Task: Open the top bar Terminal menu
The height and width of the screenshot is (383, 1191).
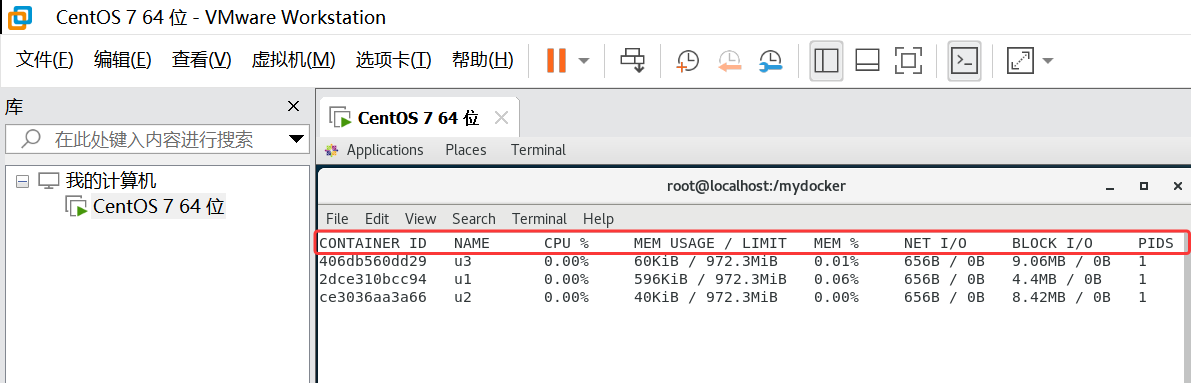Action: pos(538,150)
